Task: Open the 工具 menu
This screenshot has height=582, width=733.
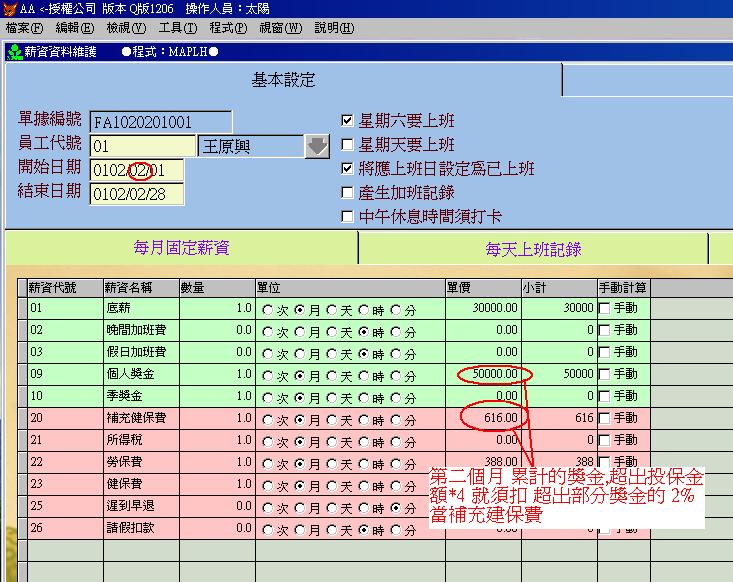Action: pyautogui.click(x=178, y=28)
